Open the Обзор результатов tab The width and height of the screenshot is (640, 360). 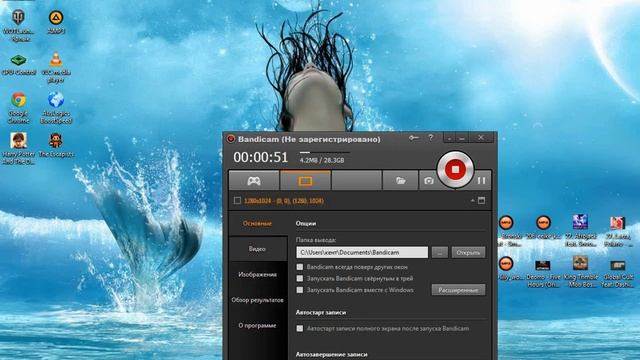[x=257, y=300]
